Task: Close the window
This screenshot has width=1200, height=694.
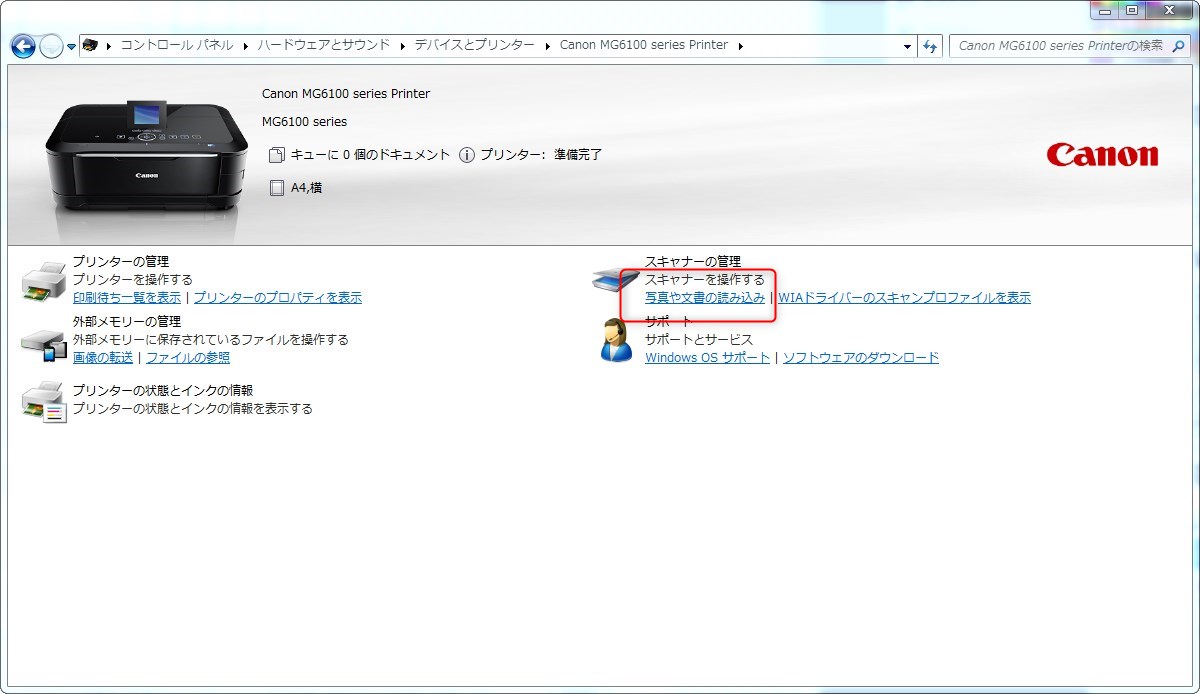Action: click(1169, 10)
